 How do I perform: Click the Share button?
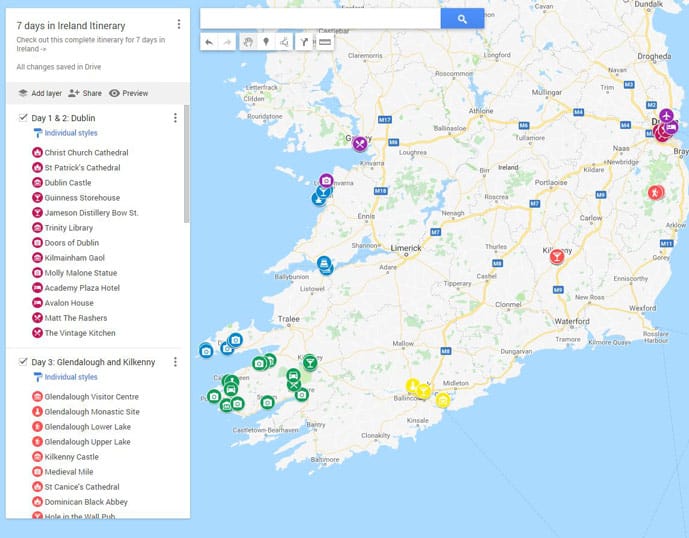pyautogui.click(x=85, y=93)
